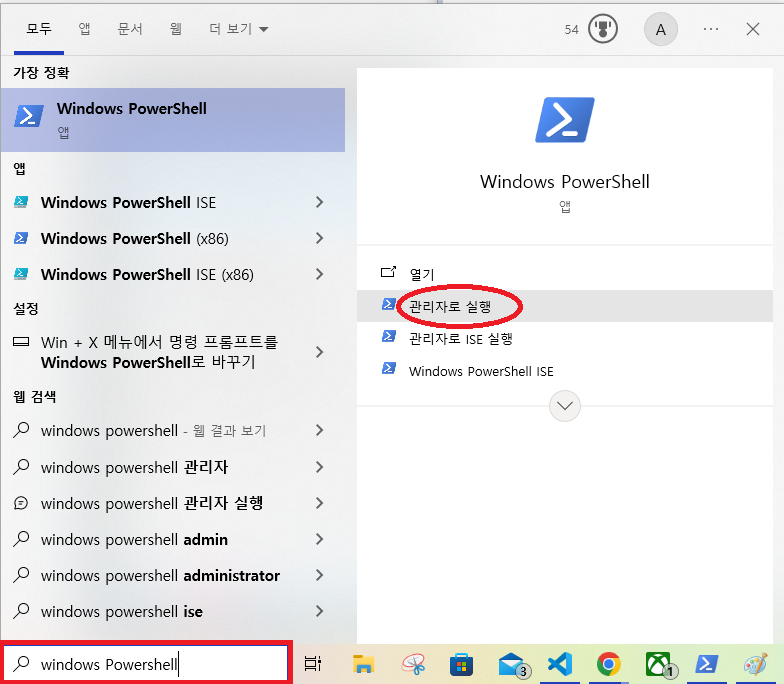Image resolution: width=784 pixels, height=684 pixels.
Task: Expand the 'windows powershell 관리자 실행' arrow
Action: tap(320, 503)
